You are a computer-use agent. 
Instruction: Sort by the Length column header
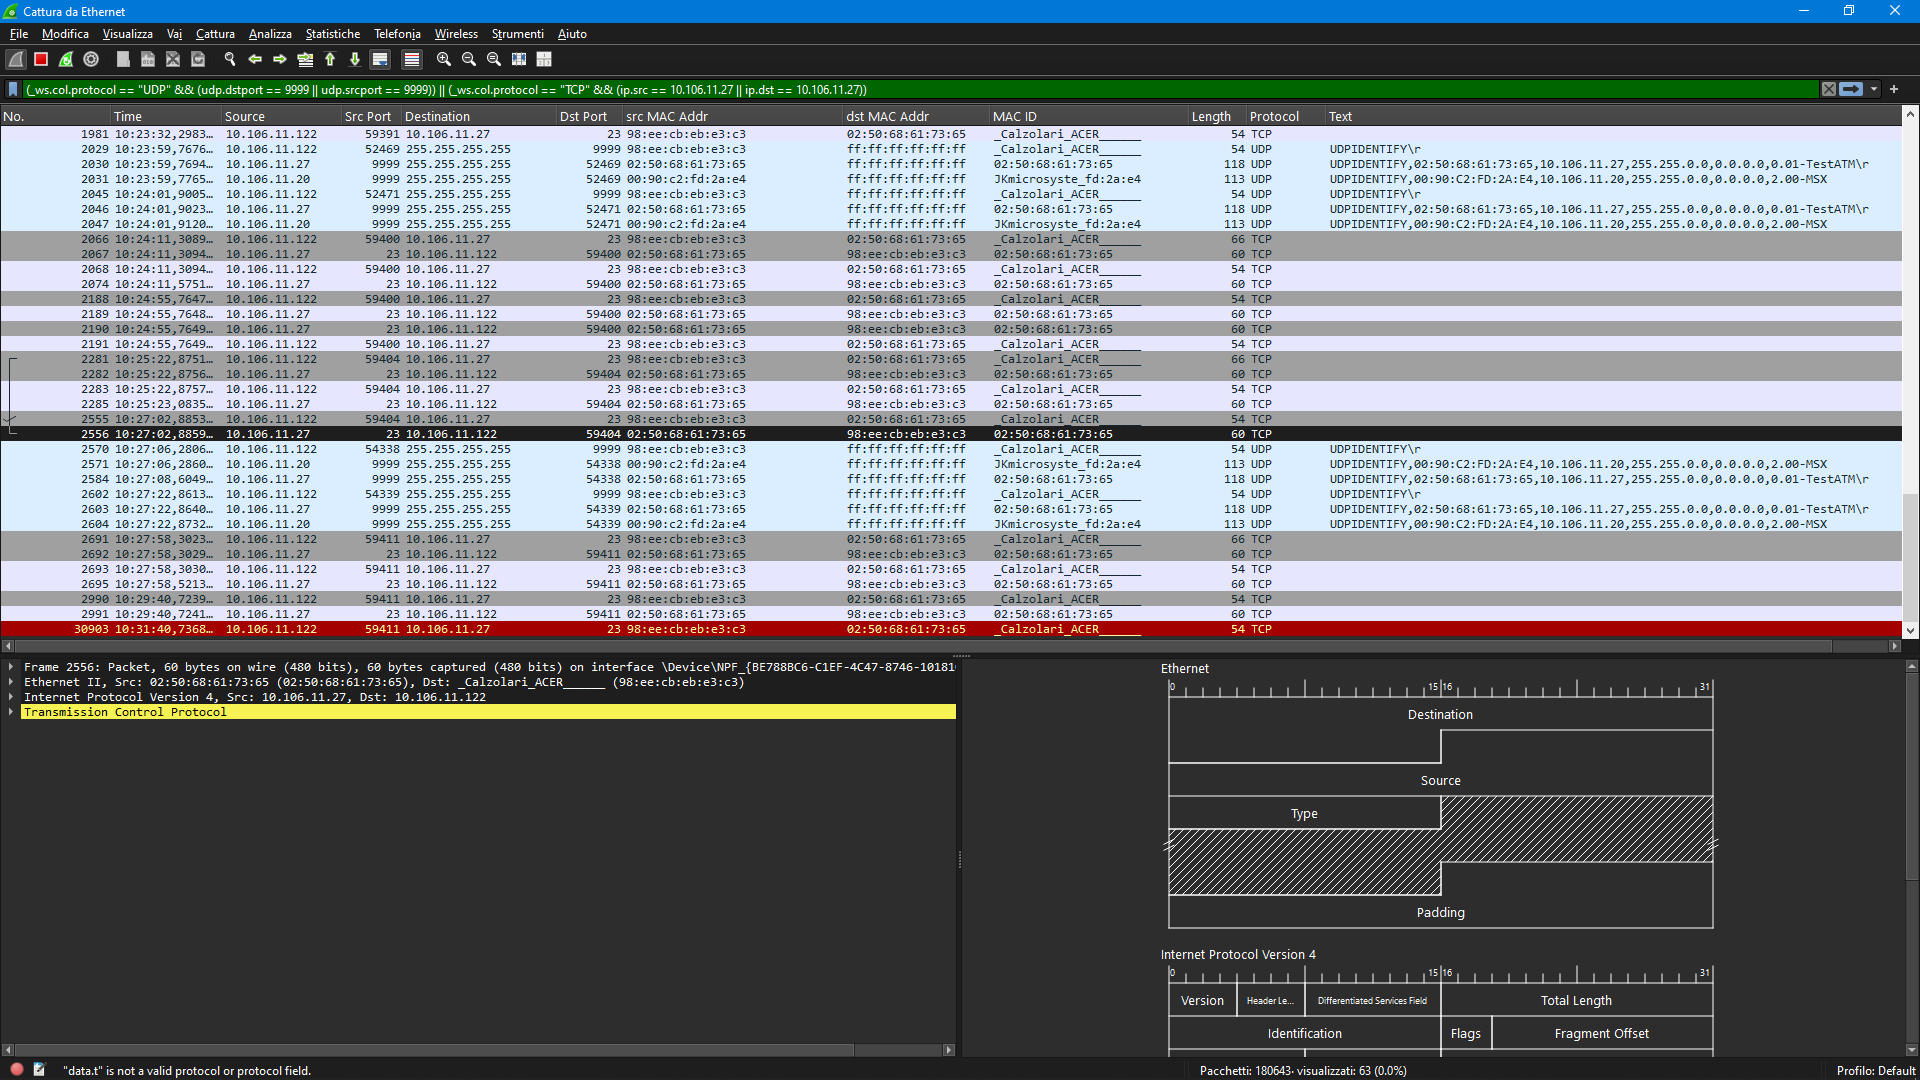1217,117
